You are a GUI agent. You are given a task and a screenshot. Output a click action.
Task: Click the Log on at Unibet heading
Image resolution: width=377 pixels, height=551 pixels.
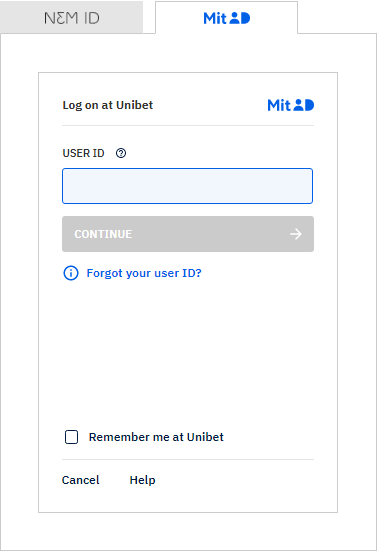(x=108, y=105)
